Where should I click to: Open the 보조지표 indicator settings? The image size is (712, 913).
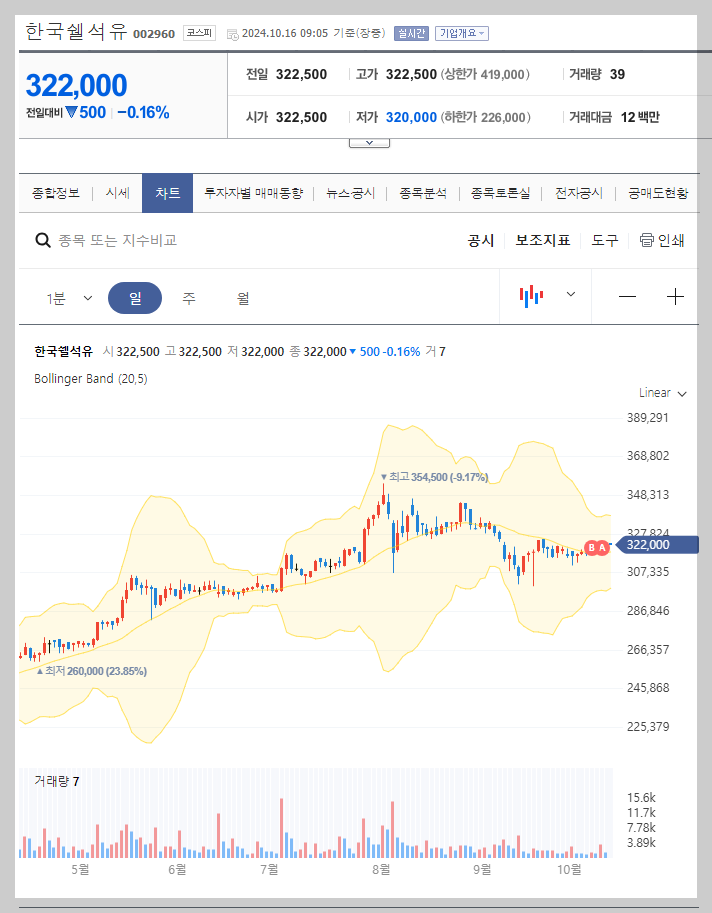543,240
